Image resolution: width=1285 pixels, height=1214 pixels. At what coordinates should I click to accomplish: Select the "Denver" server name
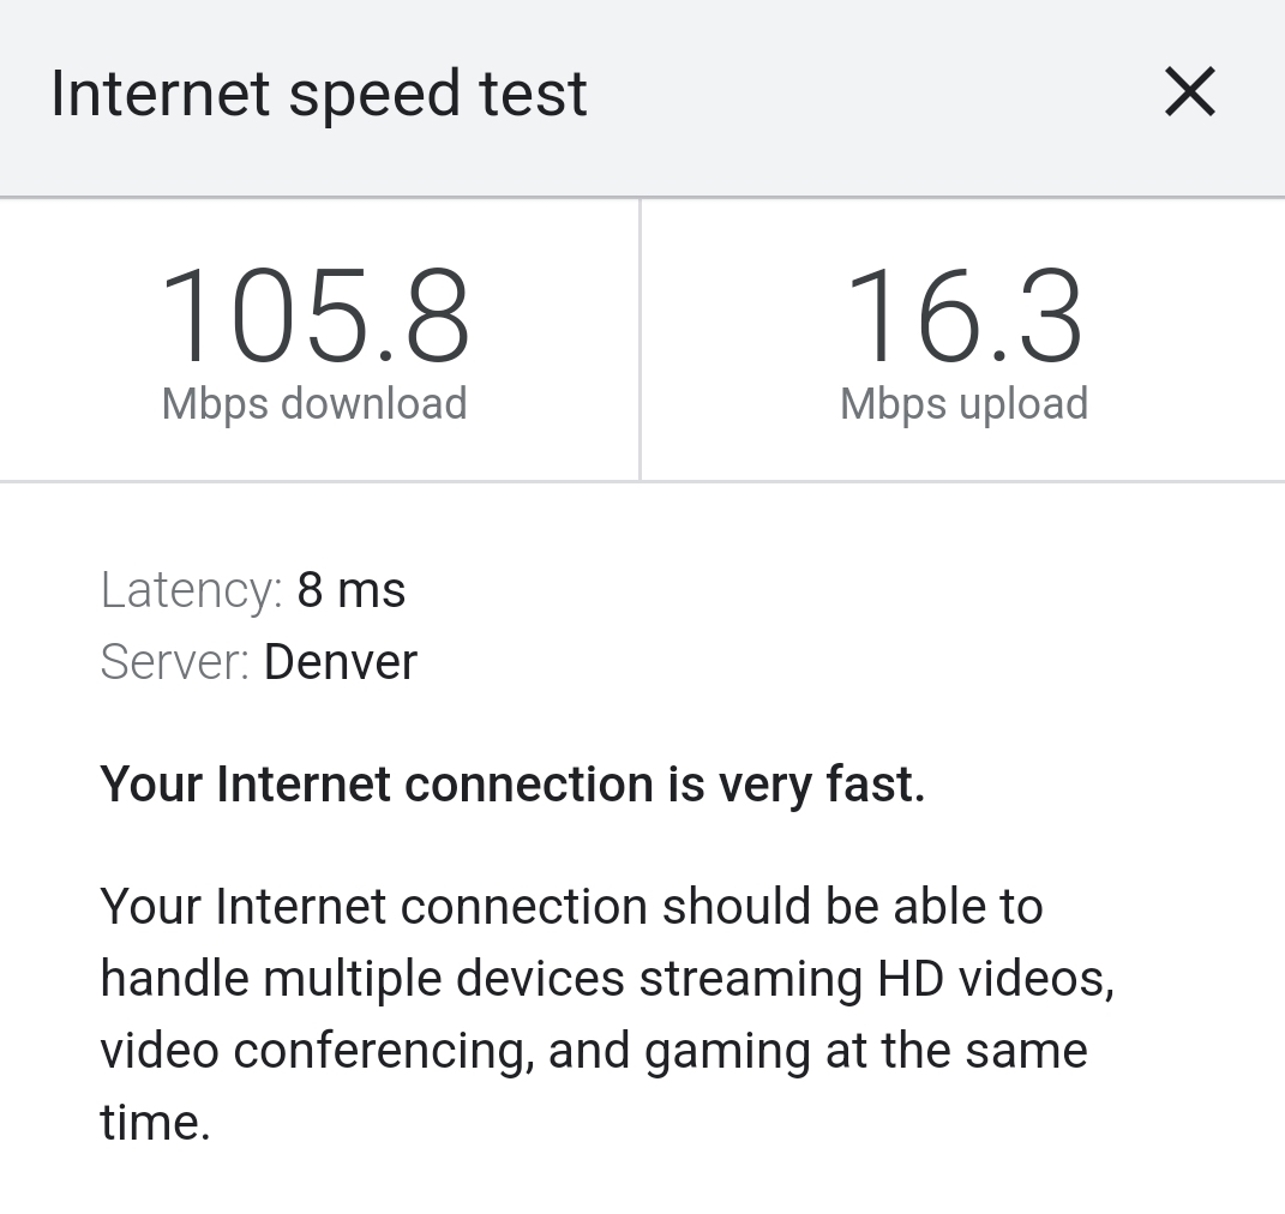click(340, 662)
